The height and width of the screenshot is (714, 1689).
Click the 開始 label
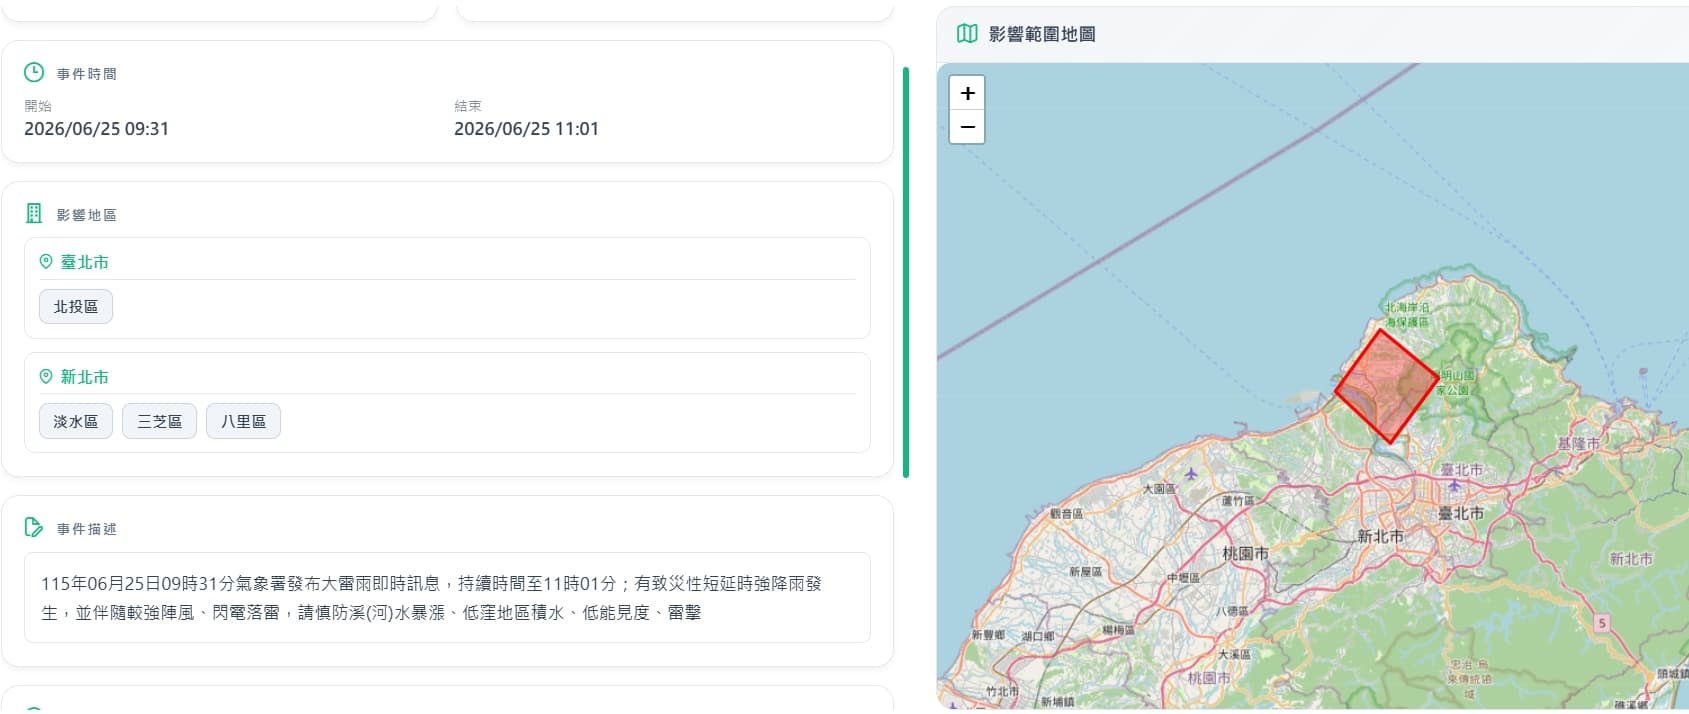38,106
